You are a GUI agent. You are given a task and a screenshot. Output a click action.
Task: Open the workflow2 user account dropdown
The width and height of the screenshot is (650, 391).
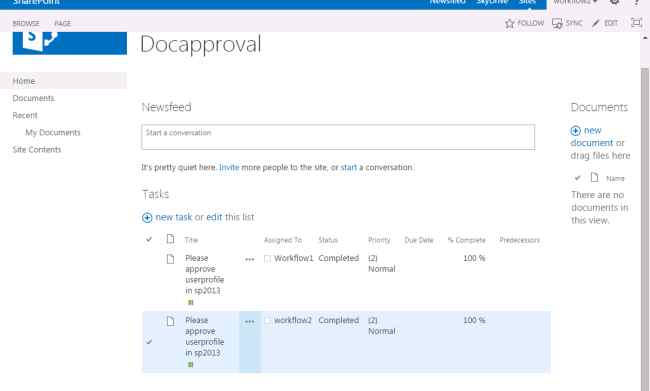[576, 2]
